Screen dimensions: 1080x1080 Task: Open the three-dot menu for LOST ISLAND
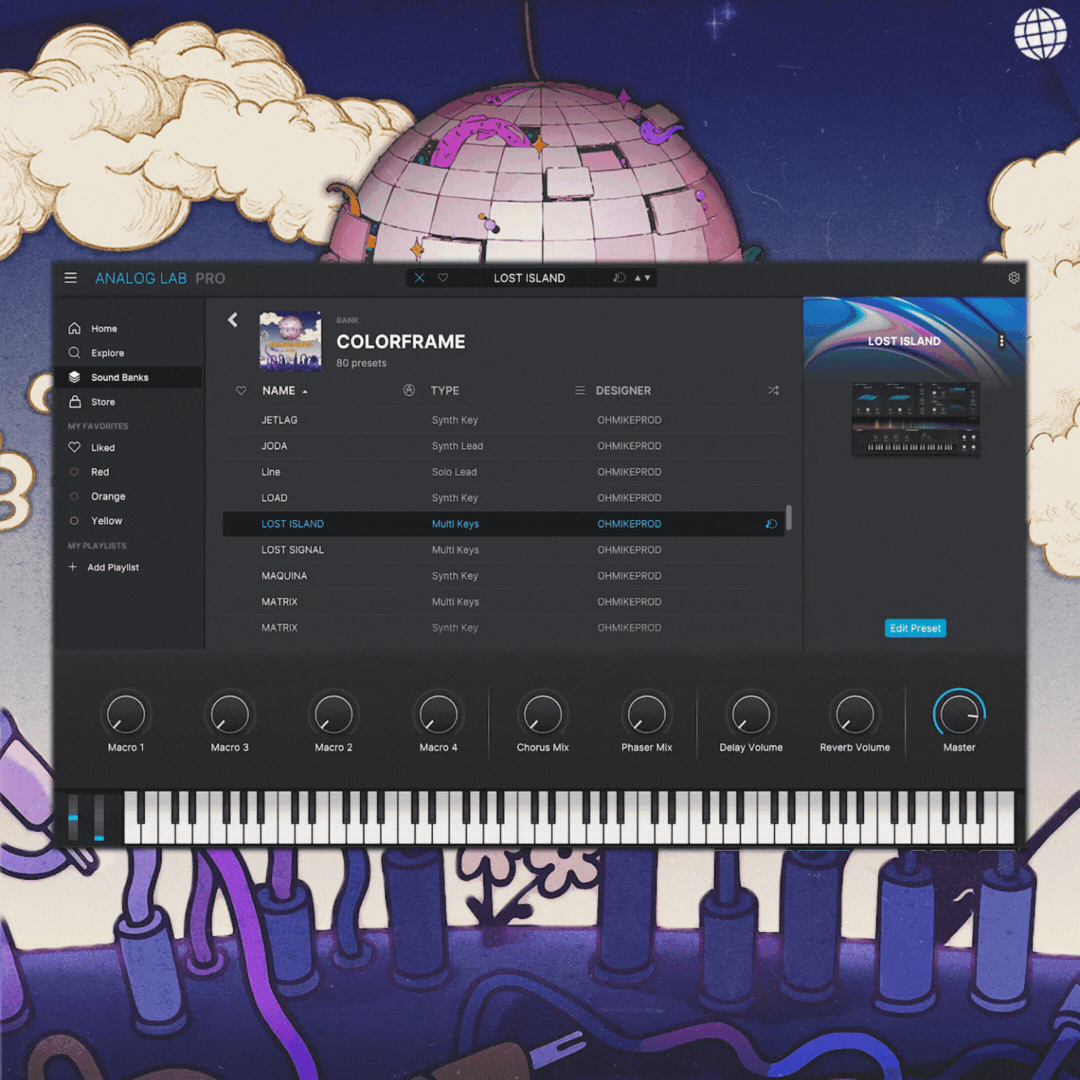(x=1001, y=341)
